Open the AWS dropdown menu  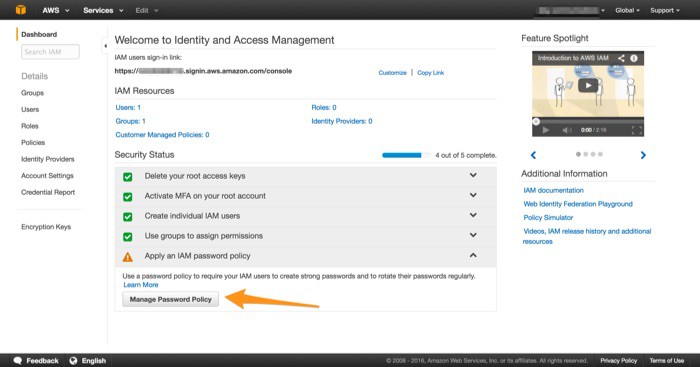coord(56,10)
